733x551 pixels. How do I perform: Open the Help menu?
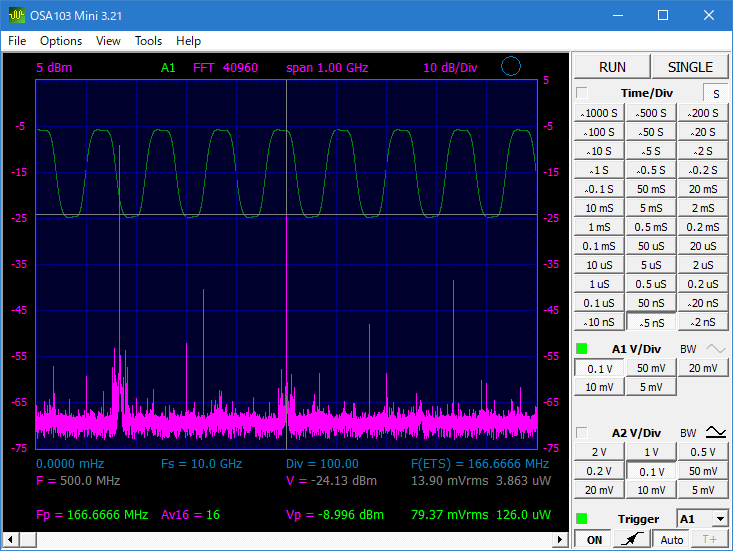(x=188, y=41)
